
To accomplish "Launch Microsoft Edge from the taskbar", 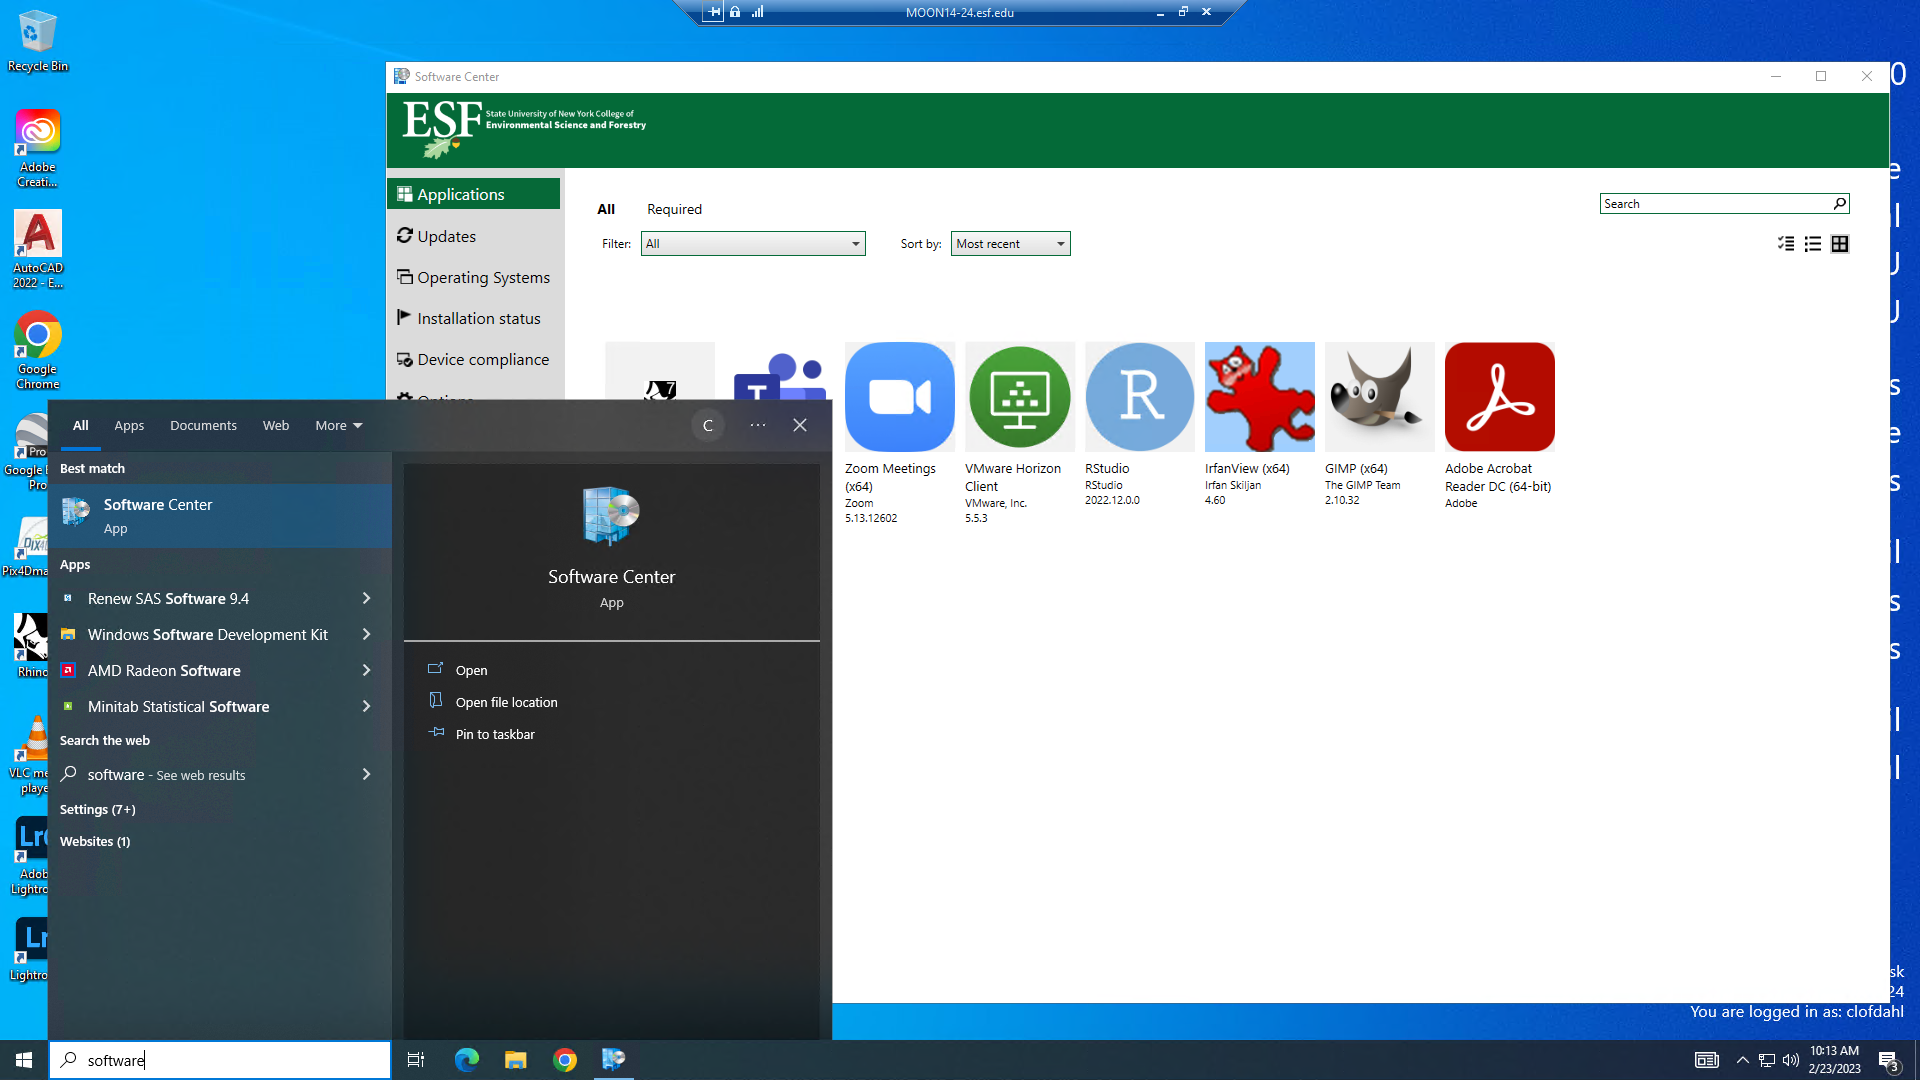I will click(466, 1060).
